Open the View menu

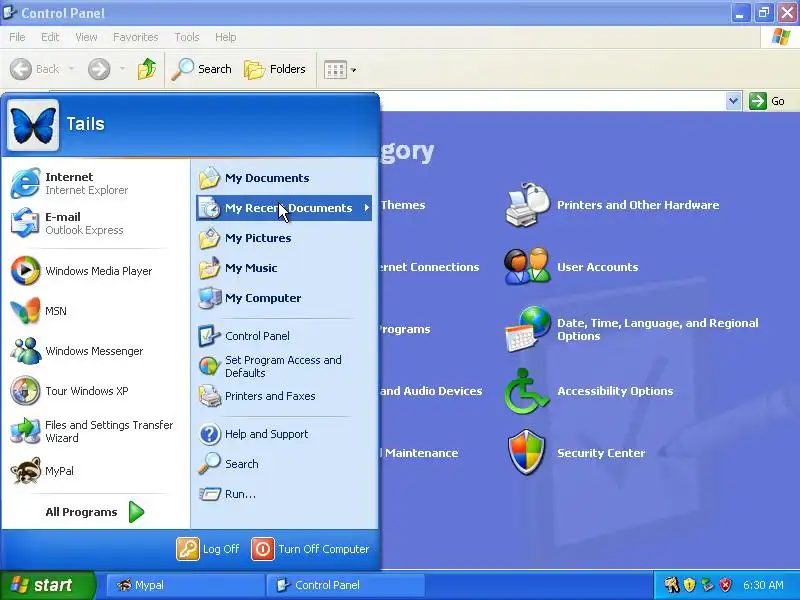click(86, 37)
